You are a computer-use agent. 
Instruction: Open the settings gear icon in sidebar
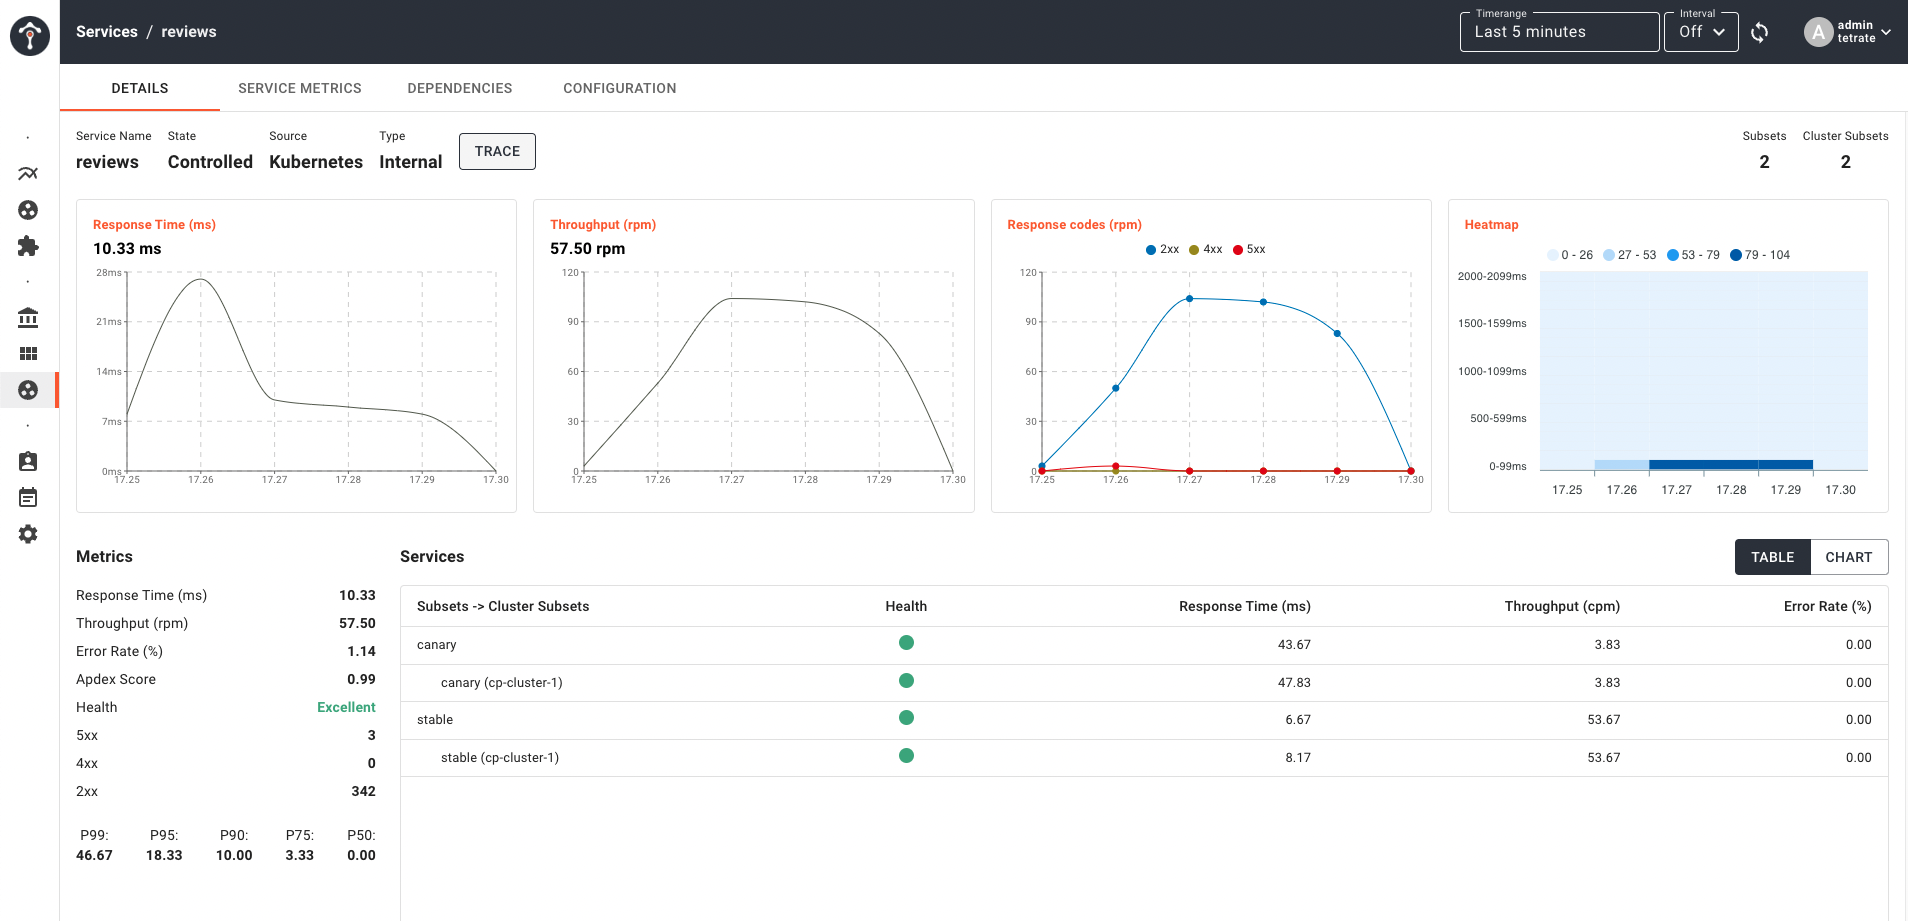28,534
